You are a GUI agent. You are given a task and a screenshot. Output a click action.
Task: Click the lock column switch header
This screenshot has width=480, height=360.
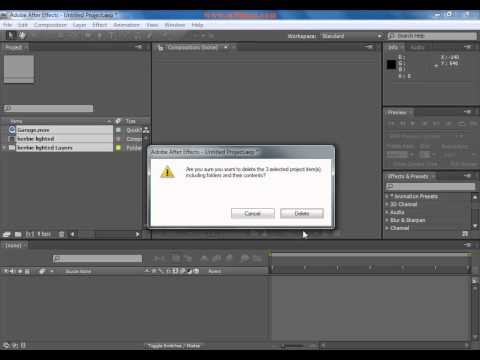click(27, 271)
